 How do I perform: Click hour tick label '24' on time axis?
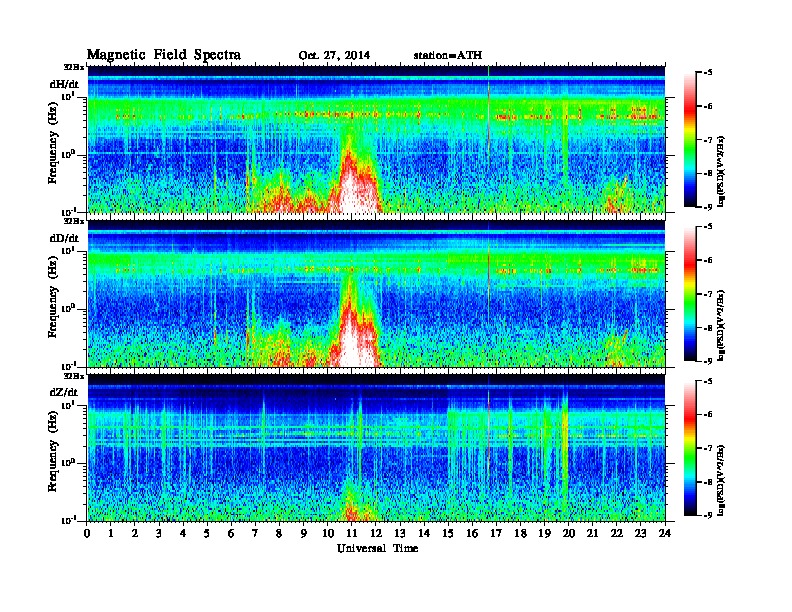[665, 534]
